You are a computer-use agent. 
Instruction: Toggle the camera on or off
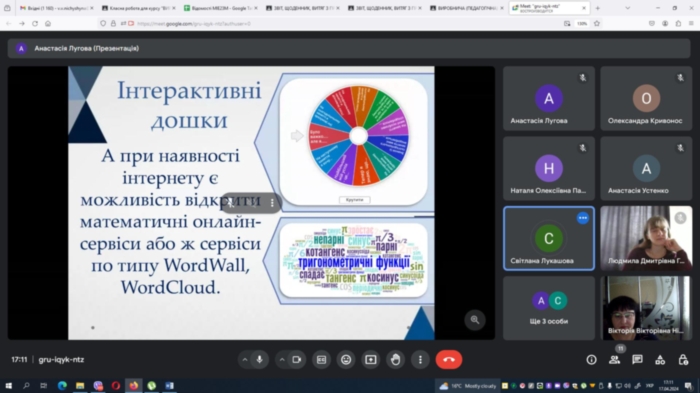pos(297,360)
